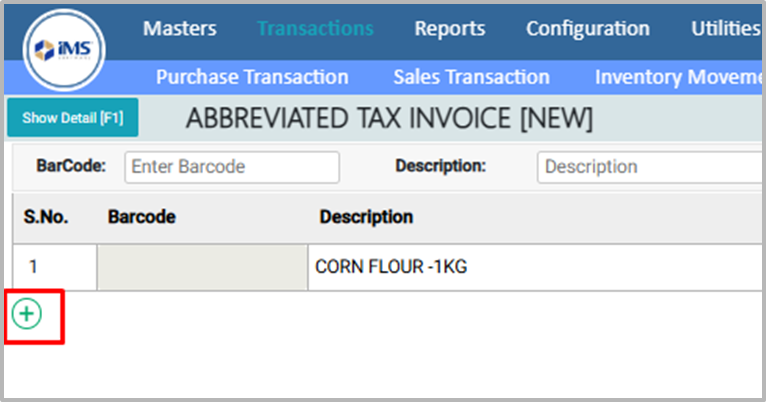Click the ABBREVIATED TAX INVOICE [NEW] title
The image size is (766, 402).
click(x=389, y=119)
